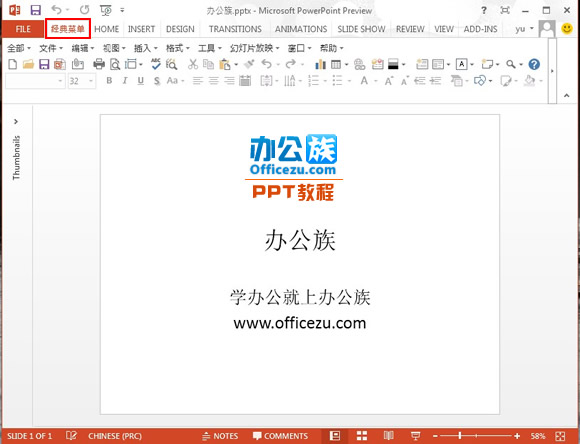Image resolution: width=580 pixels, height=444 pixels.
Task: Run the ABC spelling check
Action: [x=156, y=64]
